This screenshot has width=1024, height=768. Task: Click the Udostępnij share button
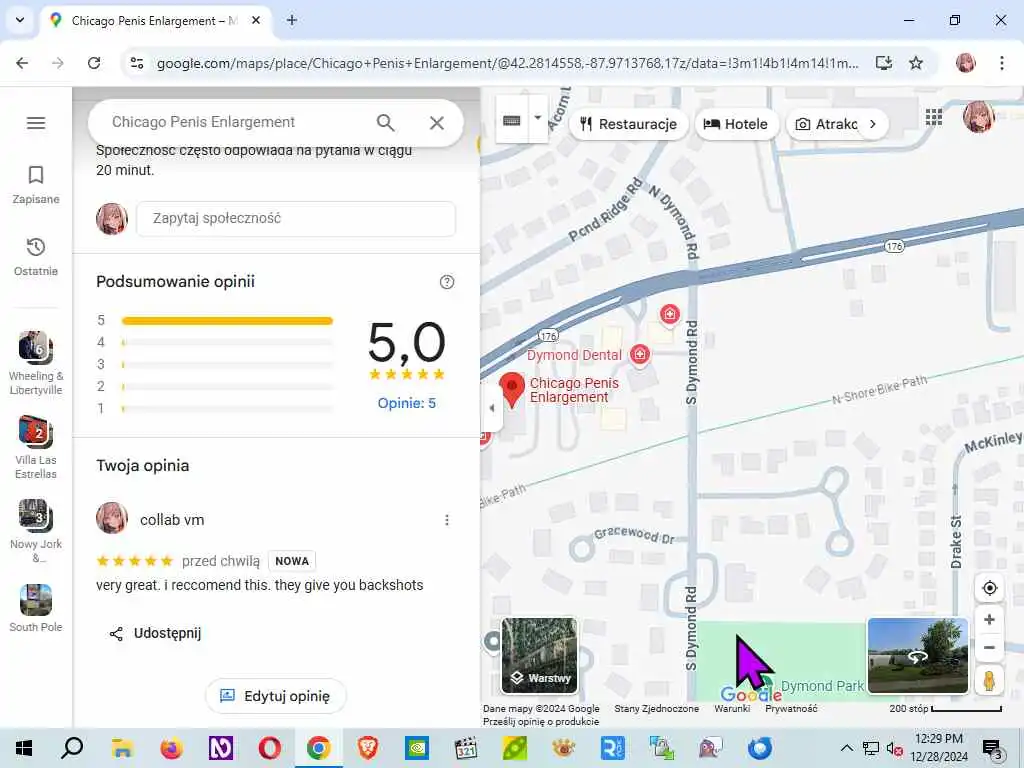tap(155, 633)
